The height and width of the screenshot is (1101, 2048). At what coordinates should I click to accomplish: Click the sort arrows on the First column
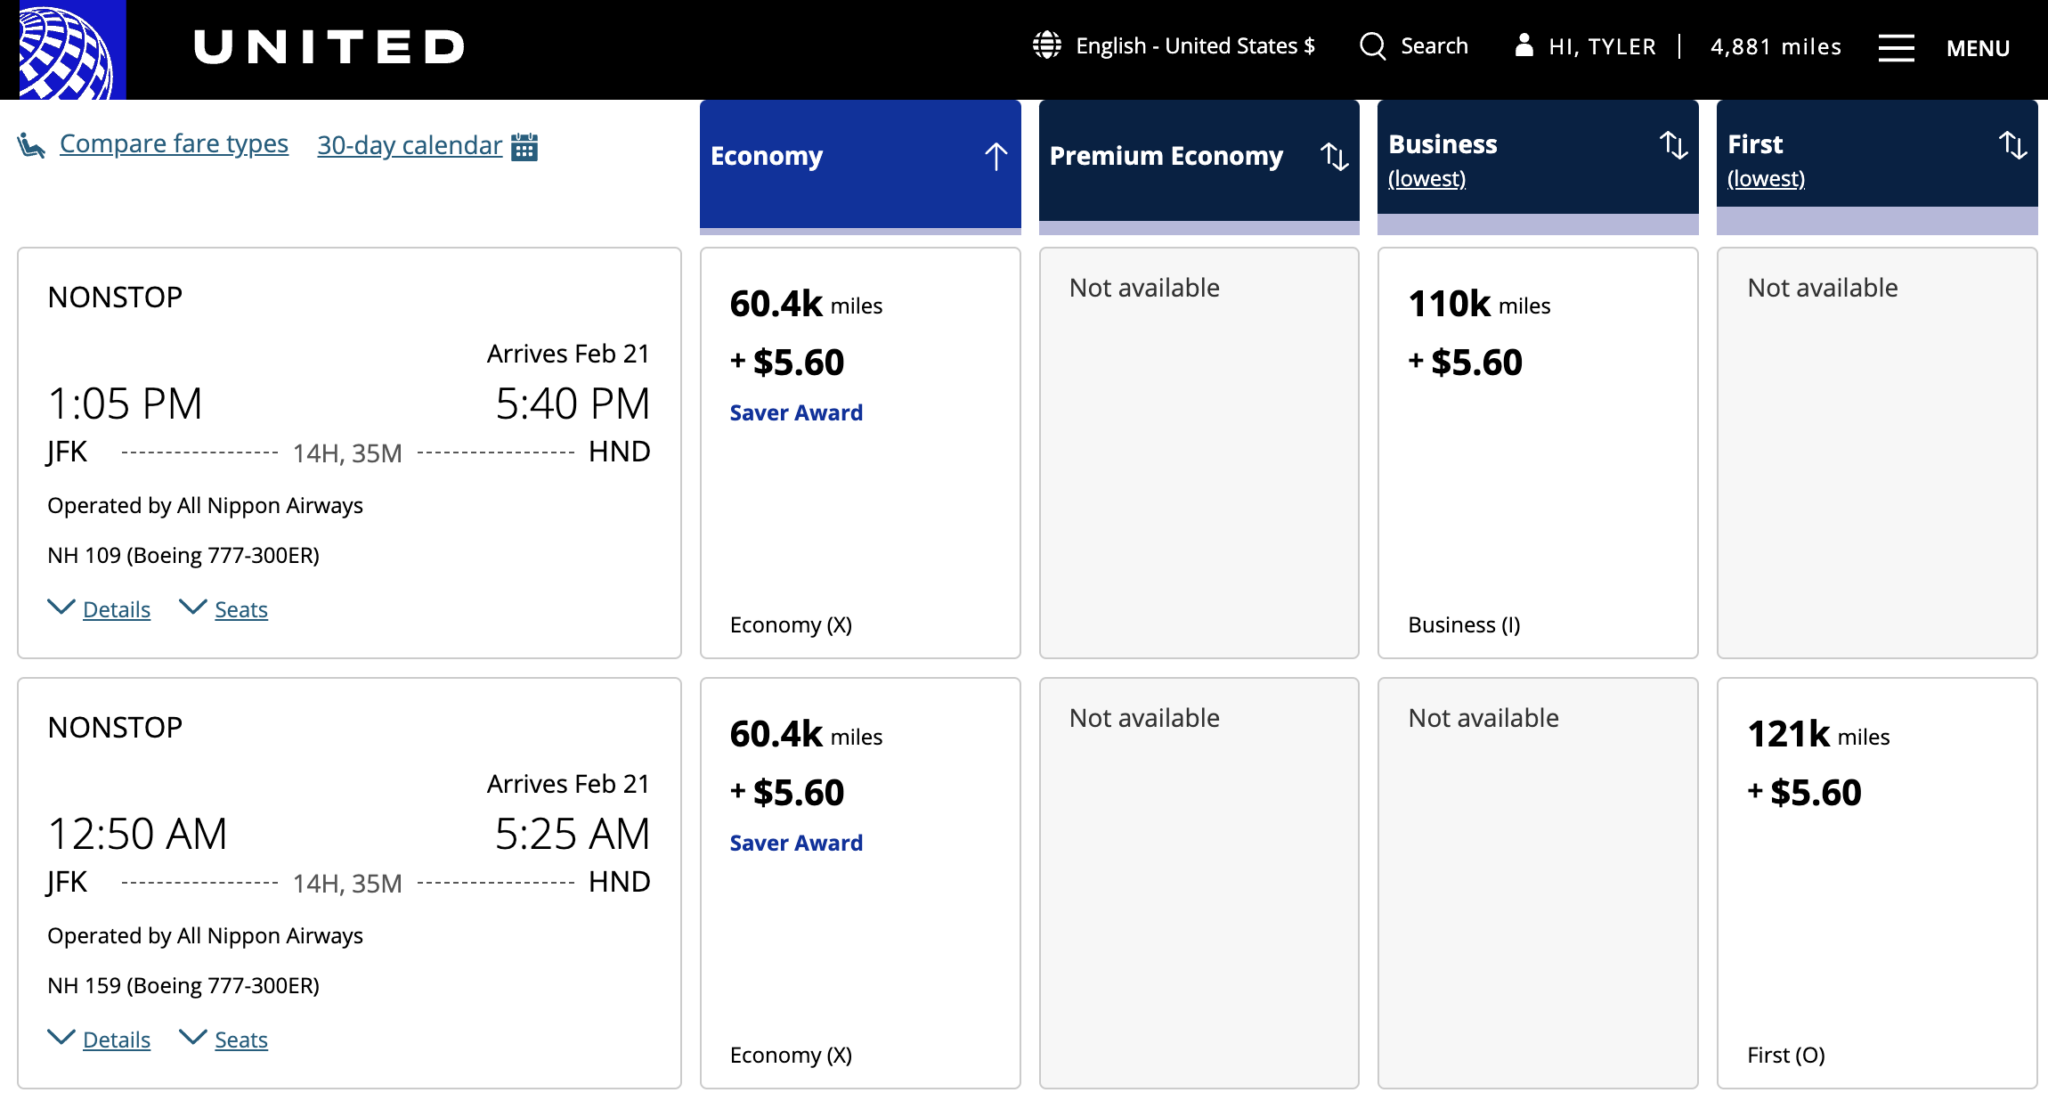click(2013, 145)
